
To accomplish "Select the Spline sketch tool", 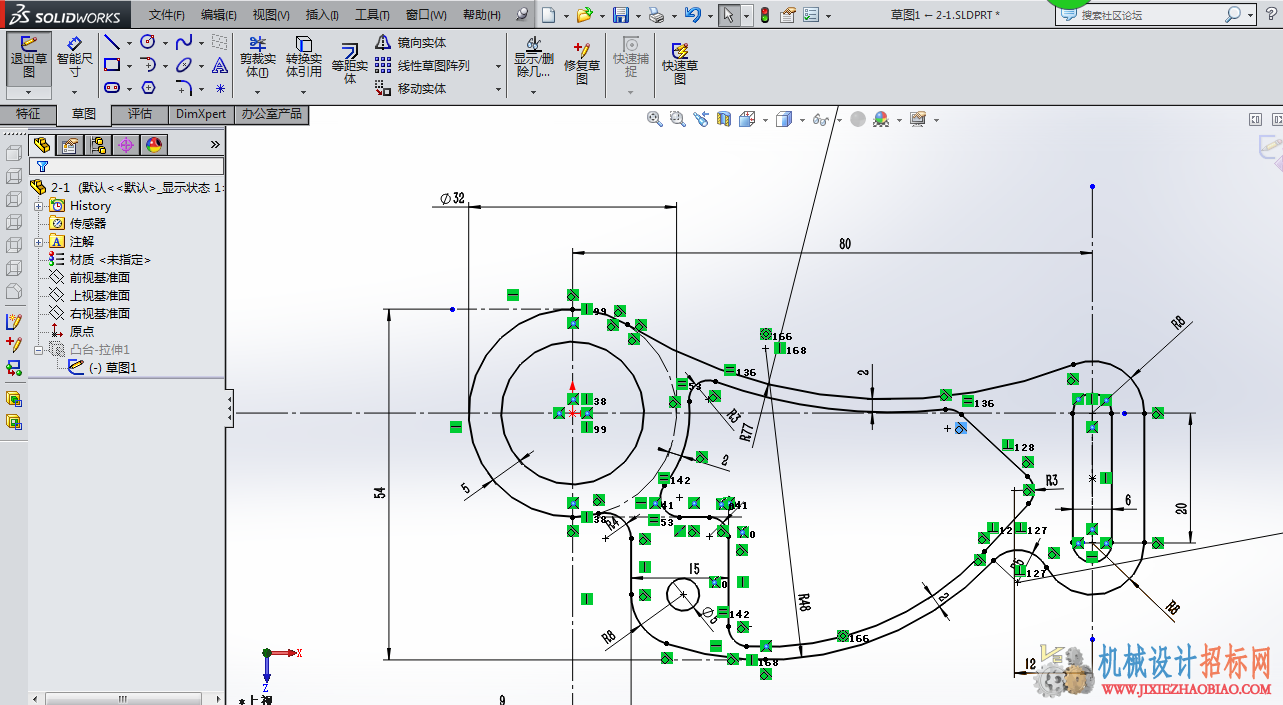I will [x=184, y=42].
